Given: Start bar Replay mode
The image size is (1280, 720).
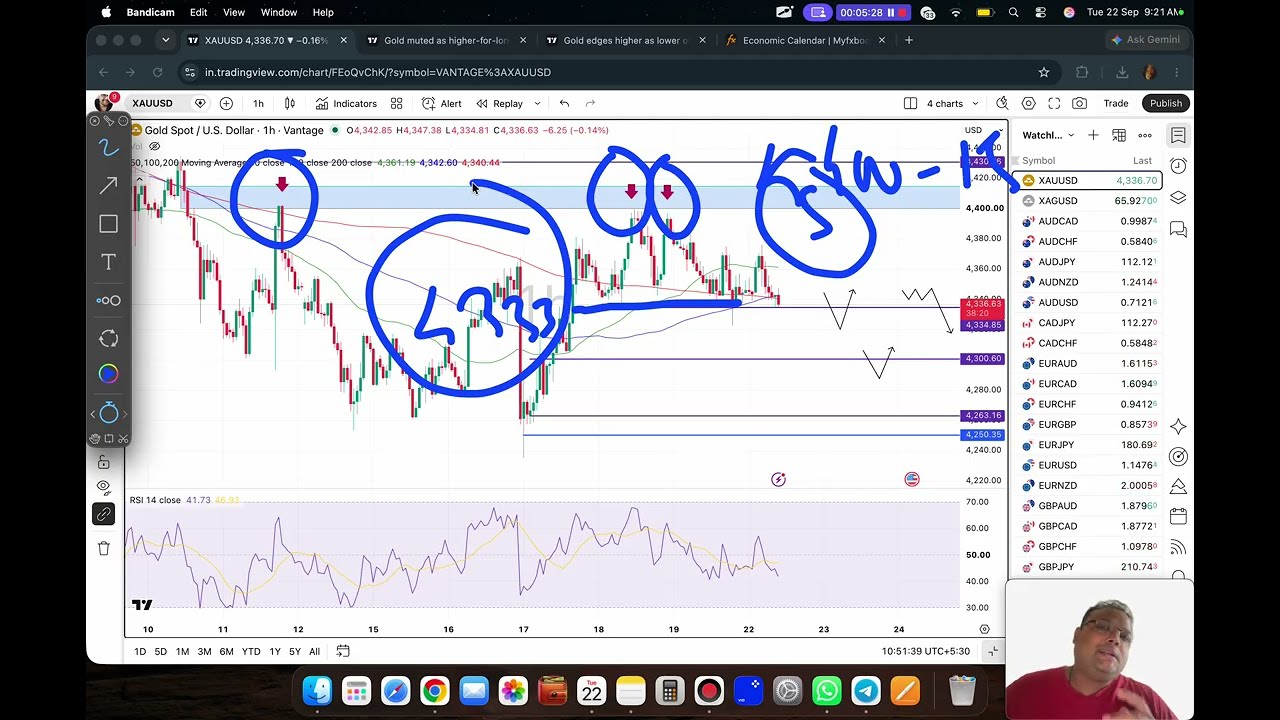Looking at the screenshot, I should coord(499,103).
